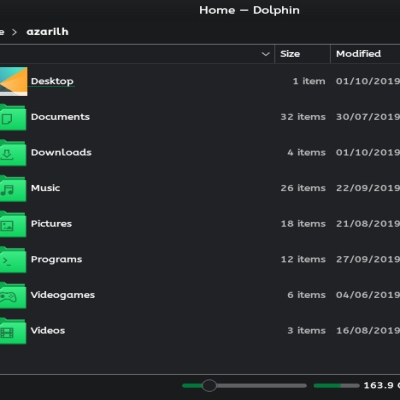Sort by the Size column header

(303, 54)
